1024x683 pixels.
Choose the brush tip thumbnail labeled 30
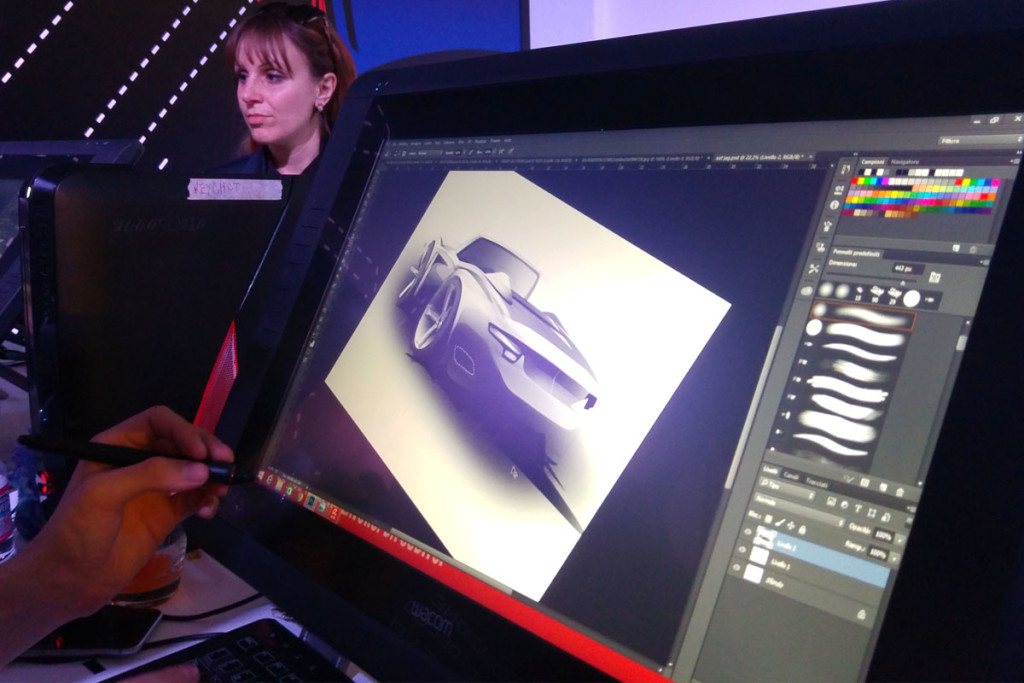876,294
